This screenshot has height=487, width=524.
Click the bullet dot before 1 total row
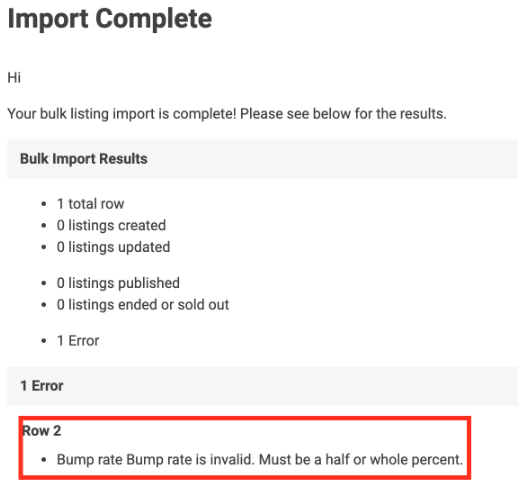click(x=44, y=204)
